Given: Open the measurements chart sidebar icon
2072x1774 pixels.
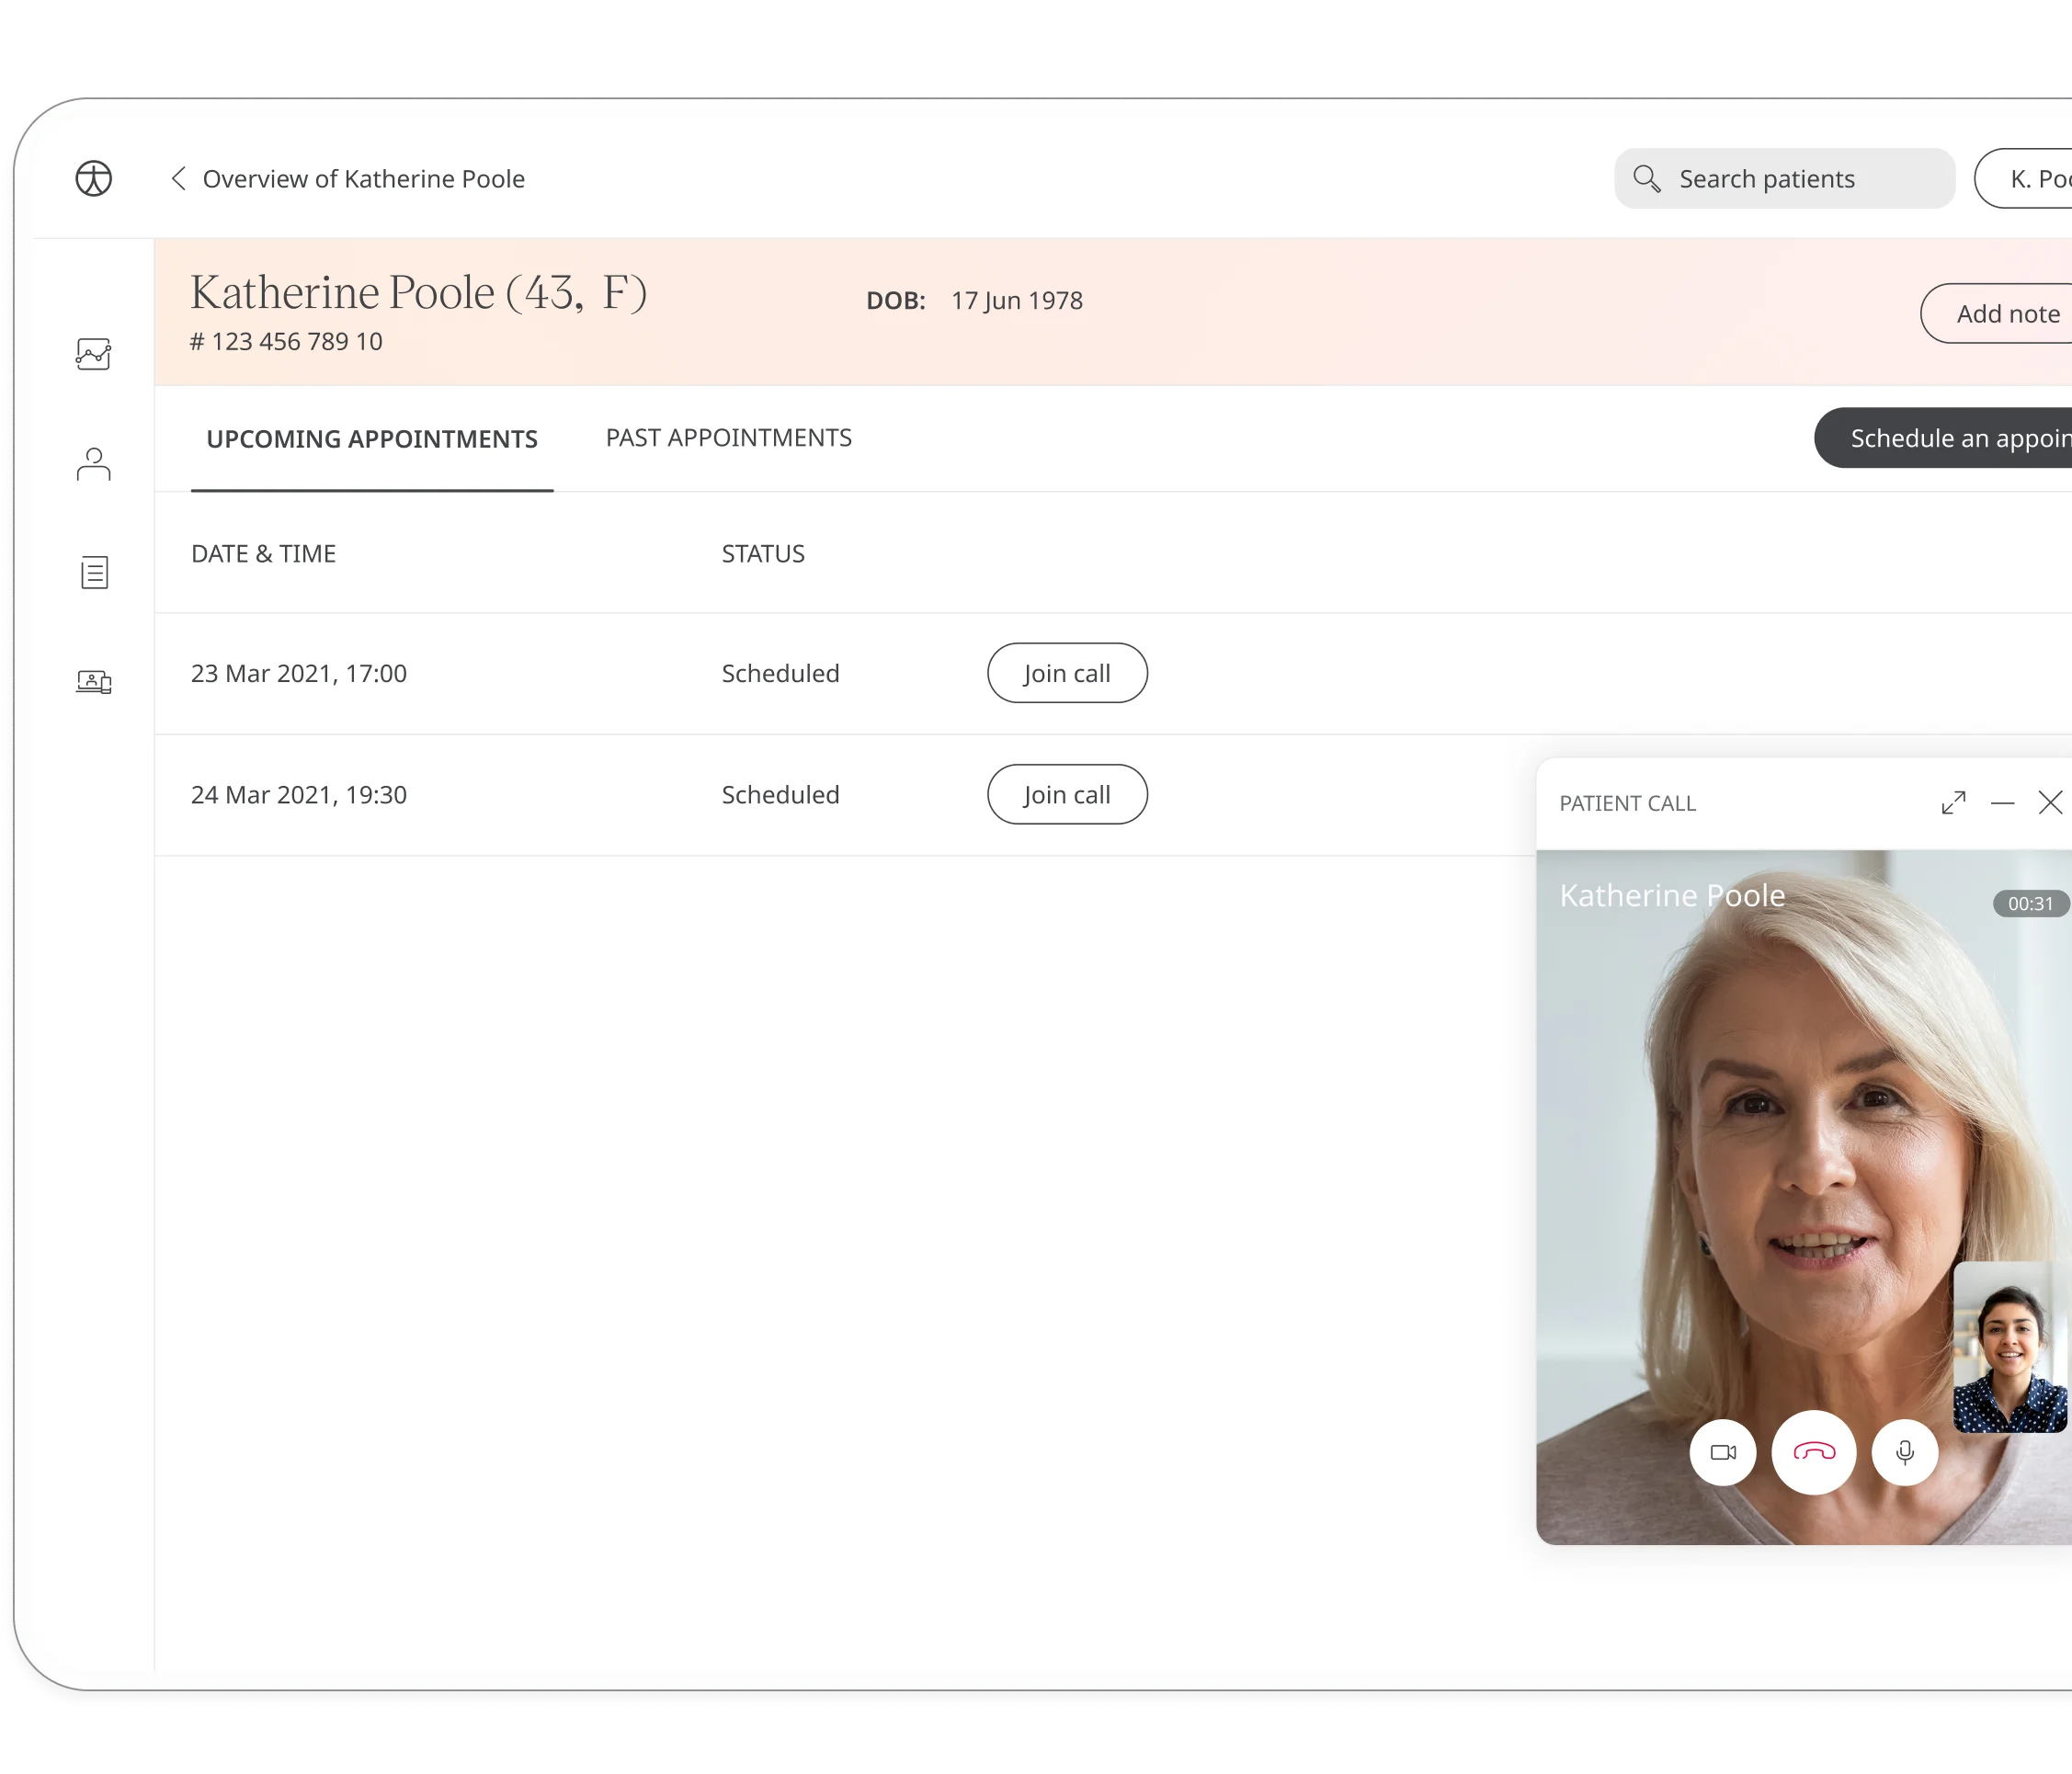Looking at the screenshot, I should tap(93, 354).
